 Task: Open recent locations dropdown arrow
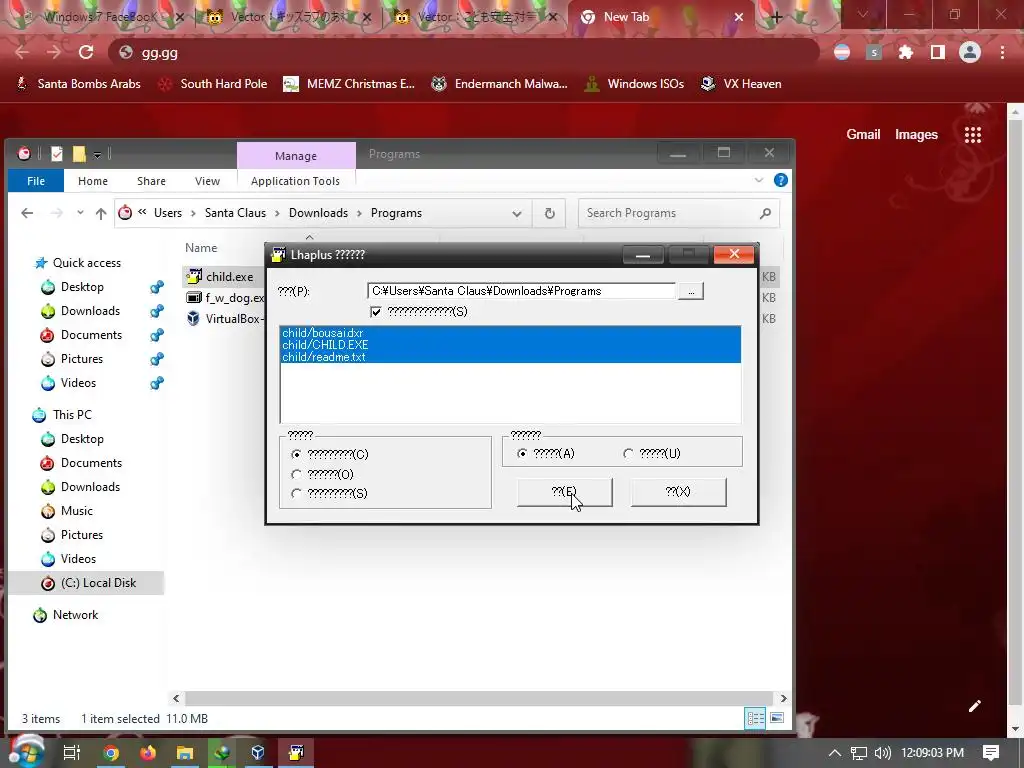coord(80,213)
